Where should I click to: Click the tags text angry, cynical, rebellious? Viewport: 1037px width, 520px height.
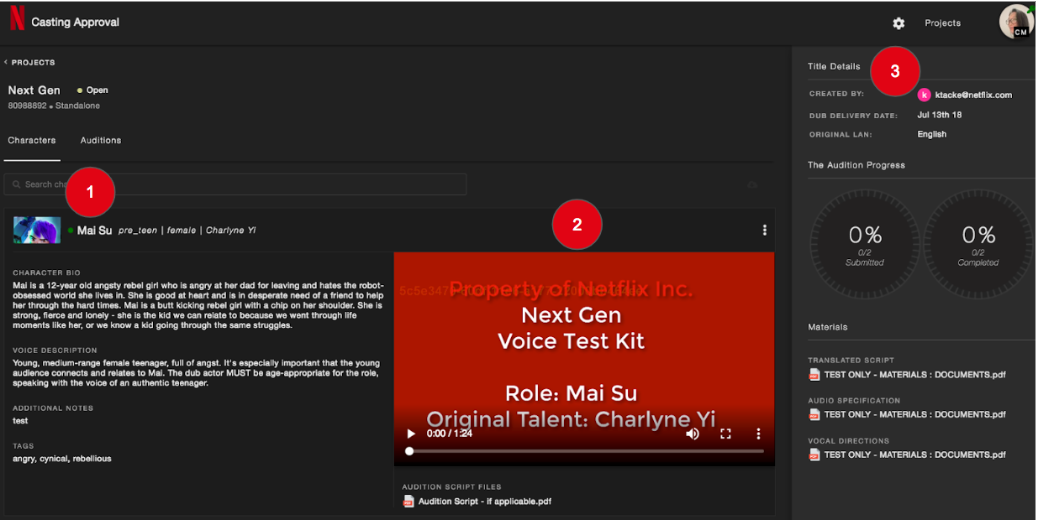click(x=62, y=458)
